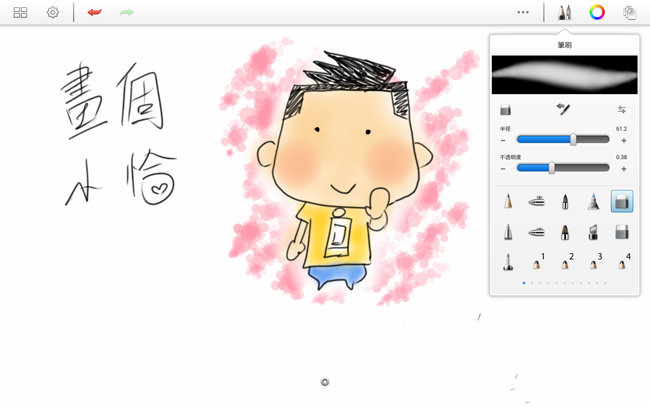650x406 pixels.
Task: Go to the first brush page dot
Action: pyautogui.click(x=524, y=283)
